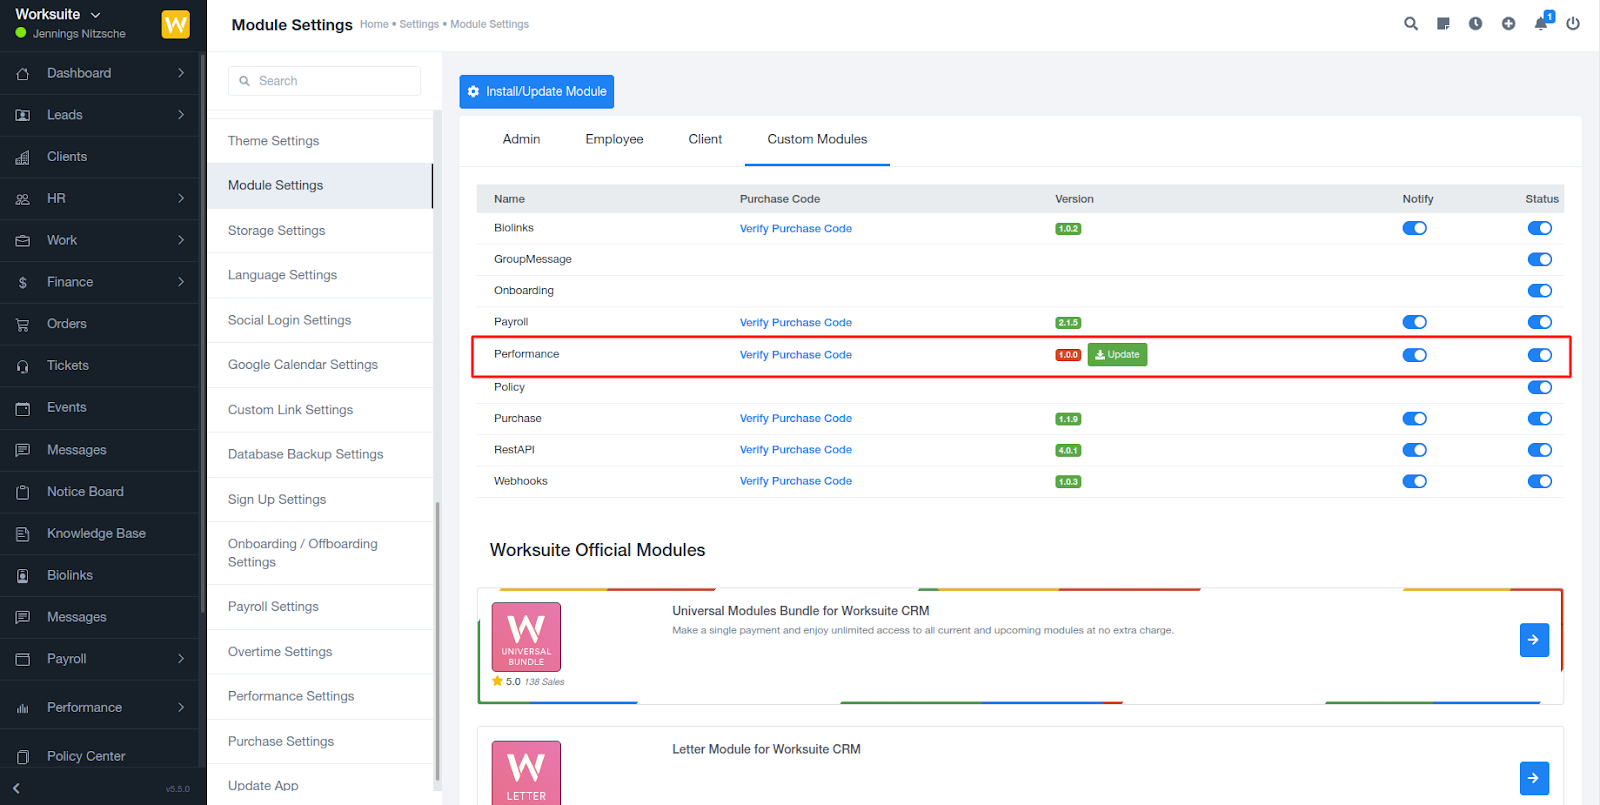Toggle Payroll notify switch
The height and width of the screenshot is (805, 1600).
(1414, 322)
